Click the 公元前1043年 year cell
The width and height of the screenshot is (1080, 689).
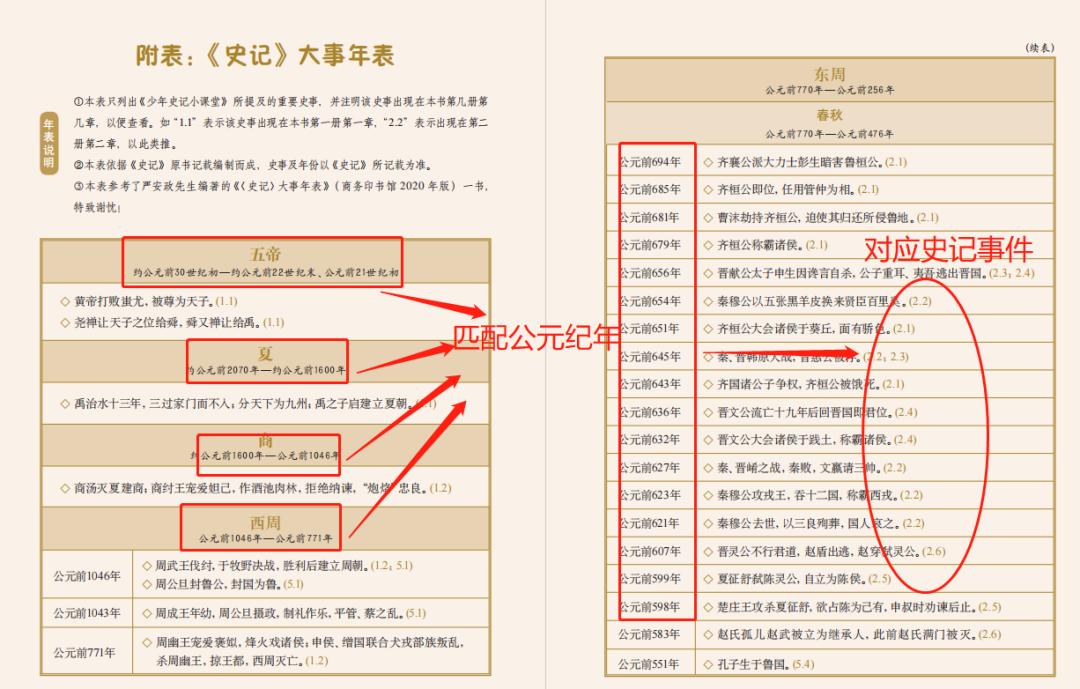pos(87,613)
